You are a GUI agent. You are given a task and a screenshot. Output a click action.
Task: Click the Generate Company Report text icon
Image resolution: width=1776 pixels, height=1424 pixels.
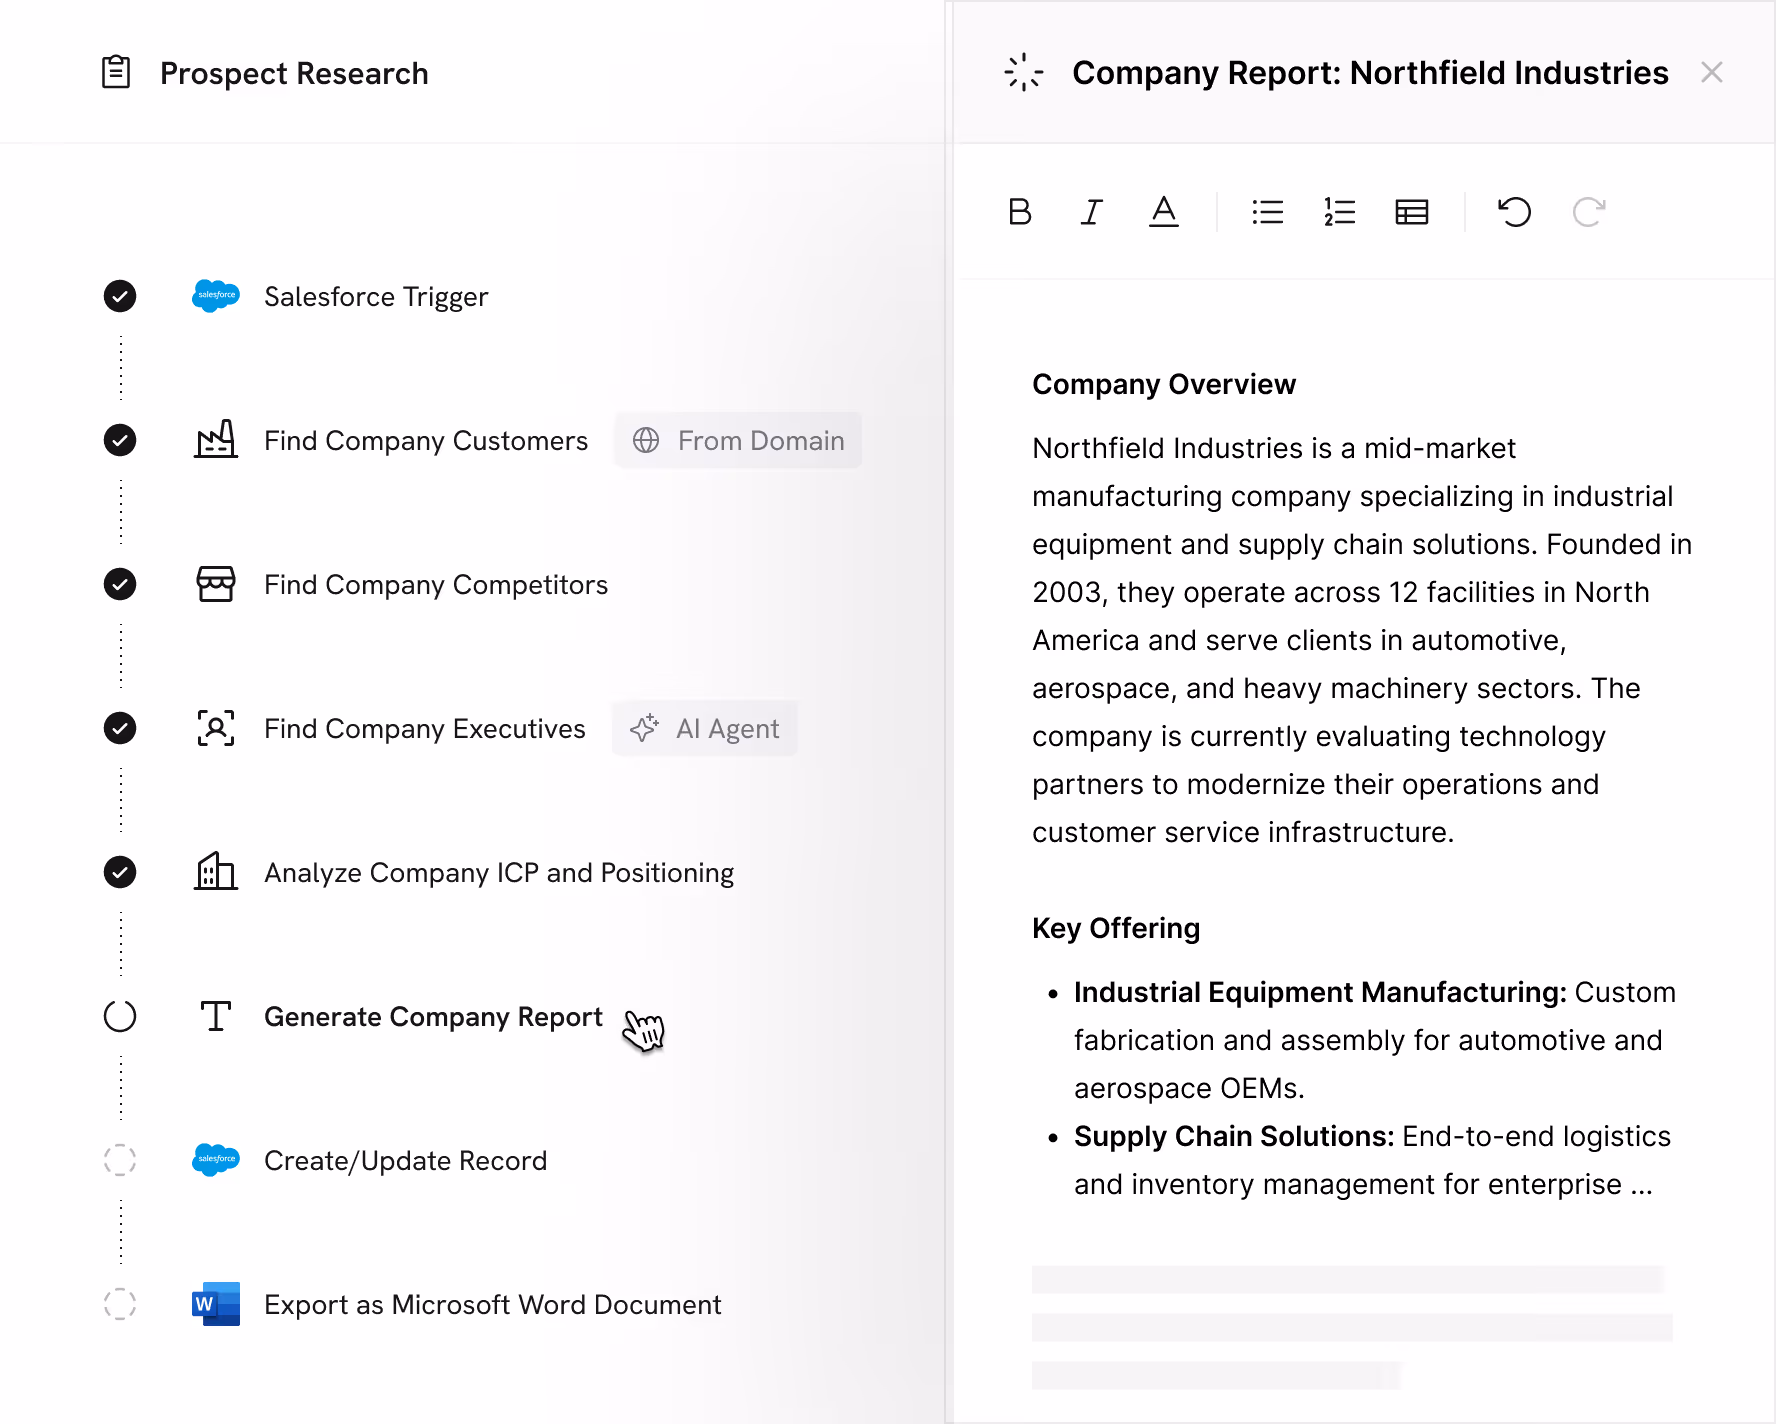[215, 1016]
